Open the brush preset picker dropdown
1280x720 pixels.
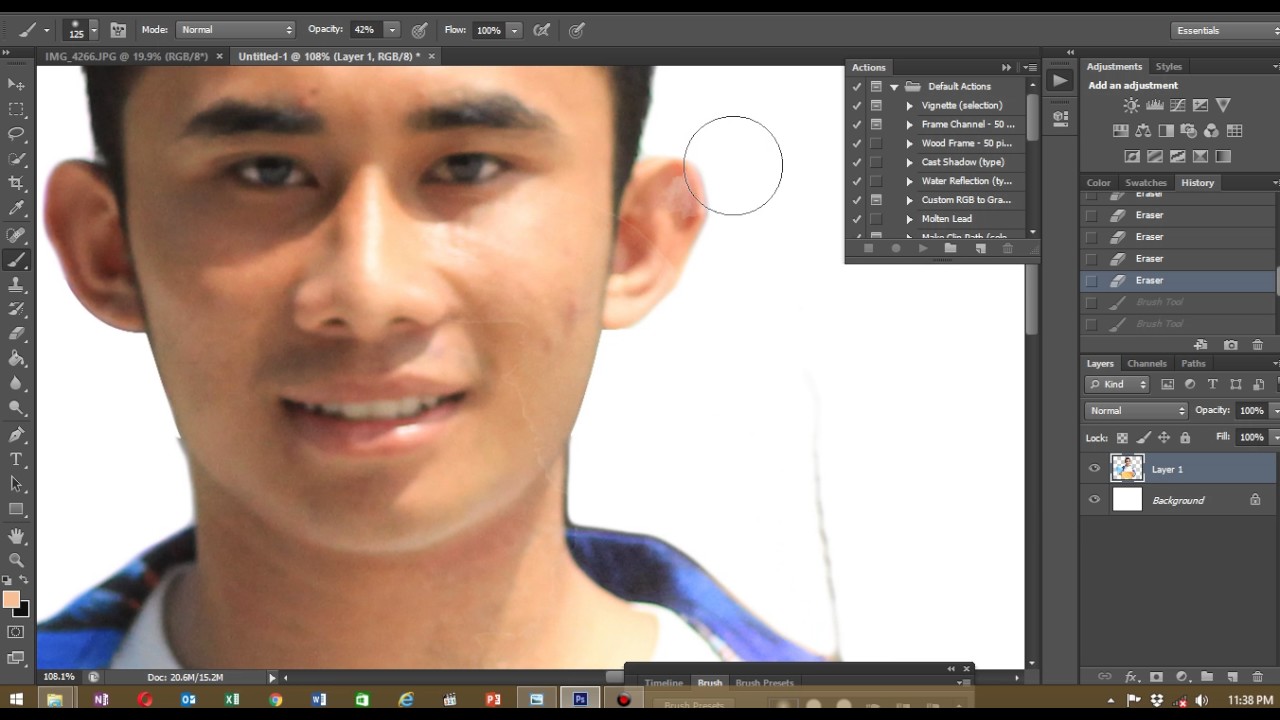pyautogui.click(x=94, y=30)
